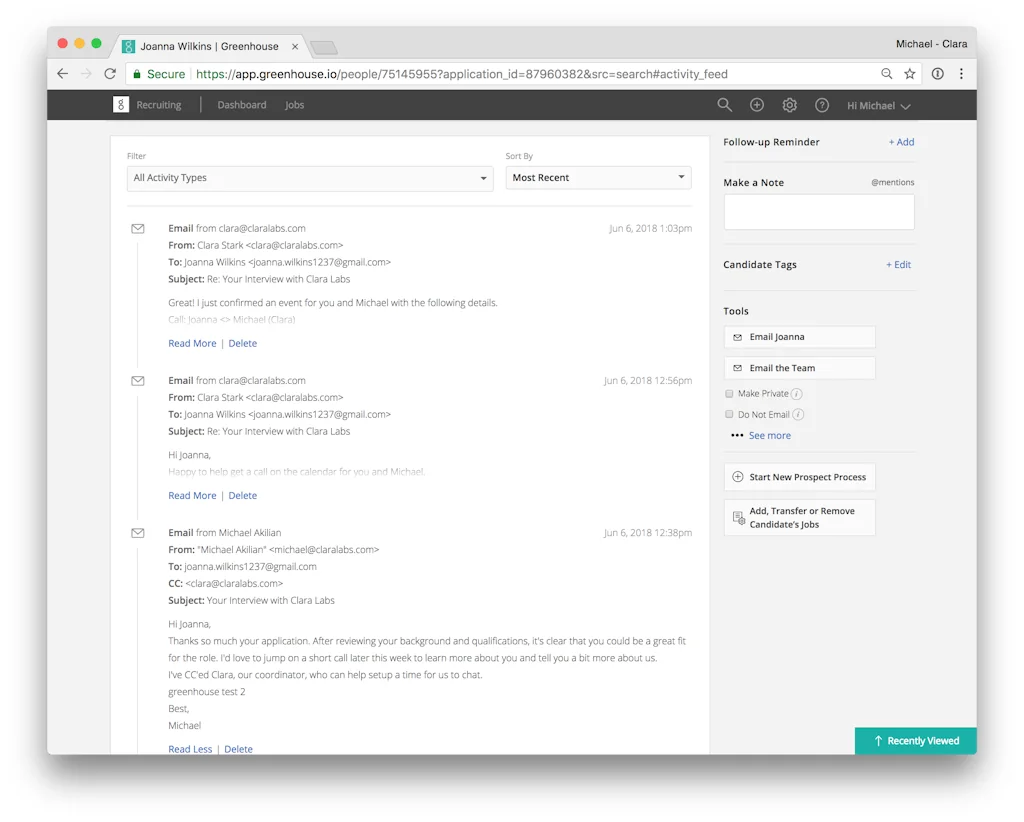Open the Most Recent sort dropdown
This screenshot has height=822, width=1024.
pyautogui.click(x=598, y=178)
